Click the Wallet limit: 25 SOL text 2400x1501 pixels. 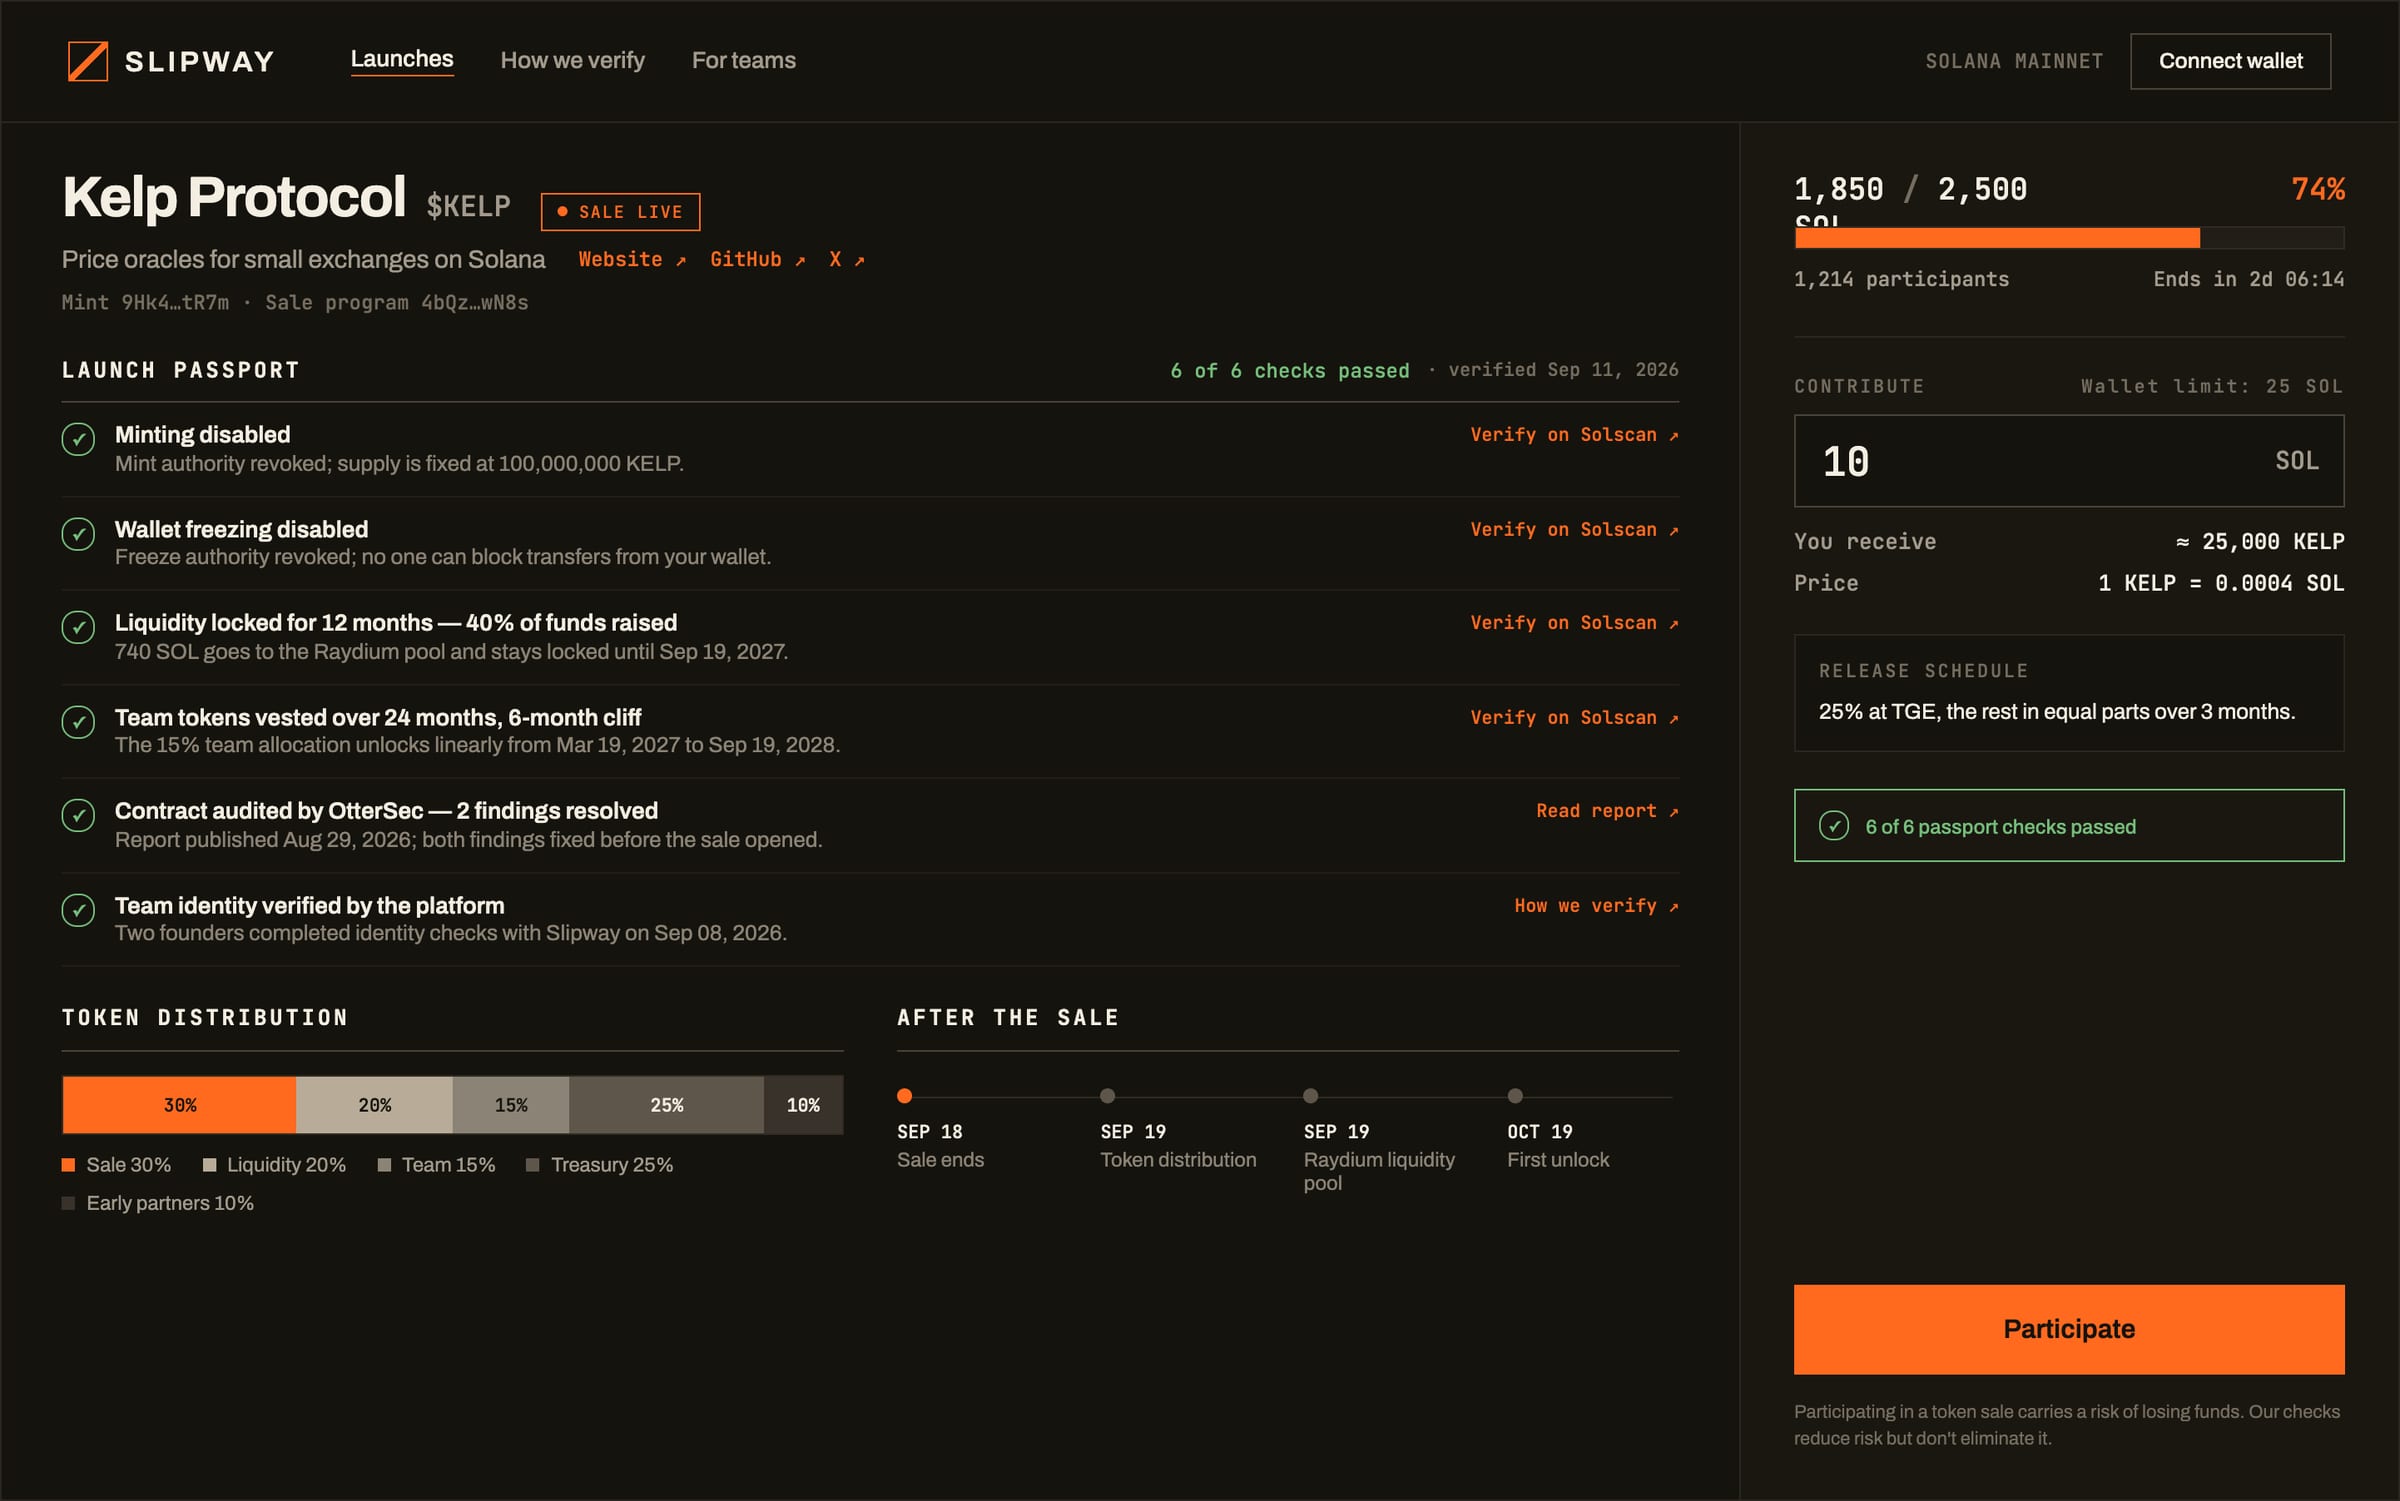pyautogui.click(x=2212, y=387)
